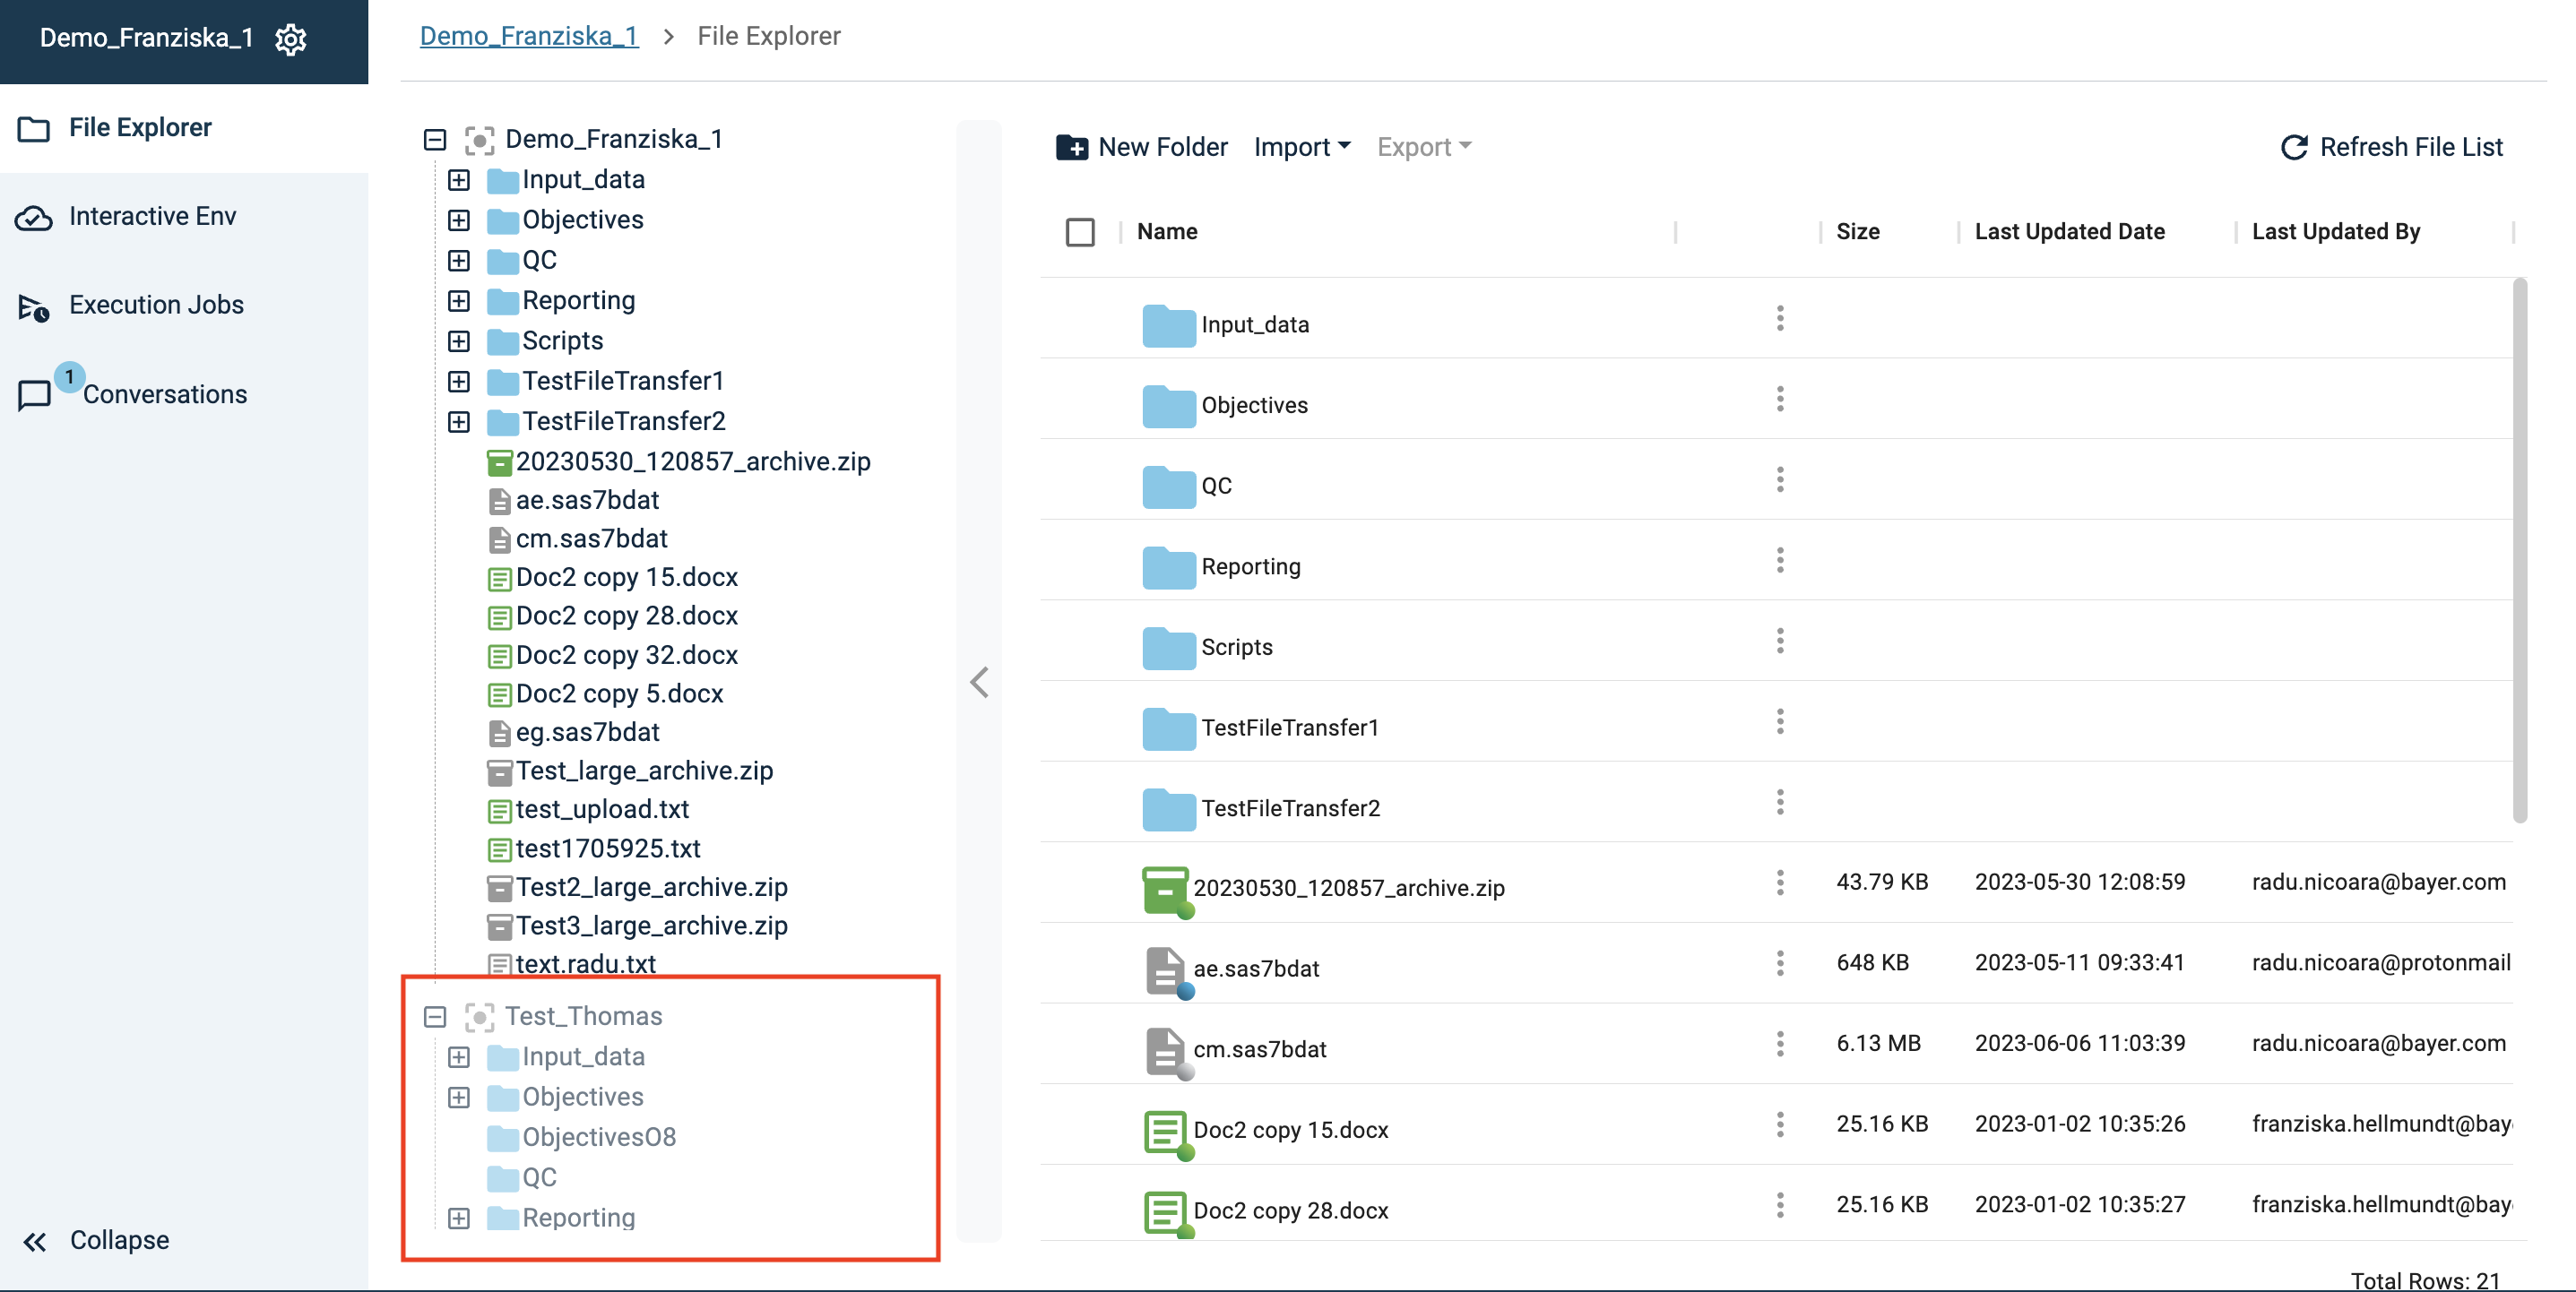2576x1292 pixels.
Task: Click the Interactive Env cloud icon
Action: (34, 218)
